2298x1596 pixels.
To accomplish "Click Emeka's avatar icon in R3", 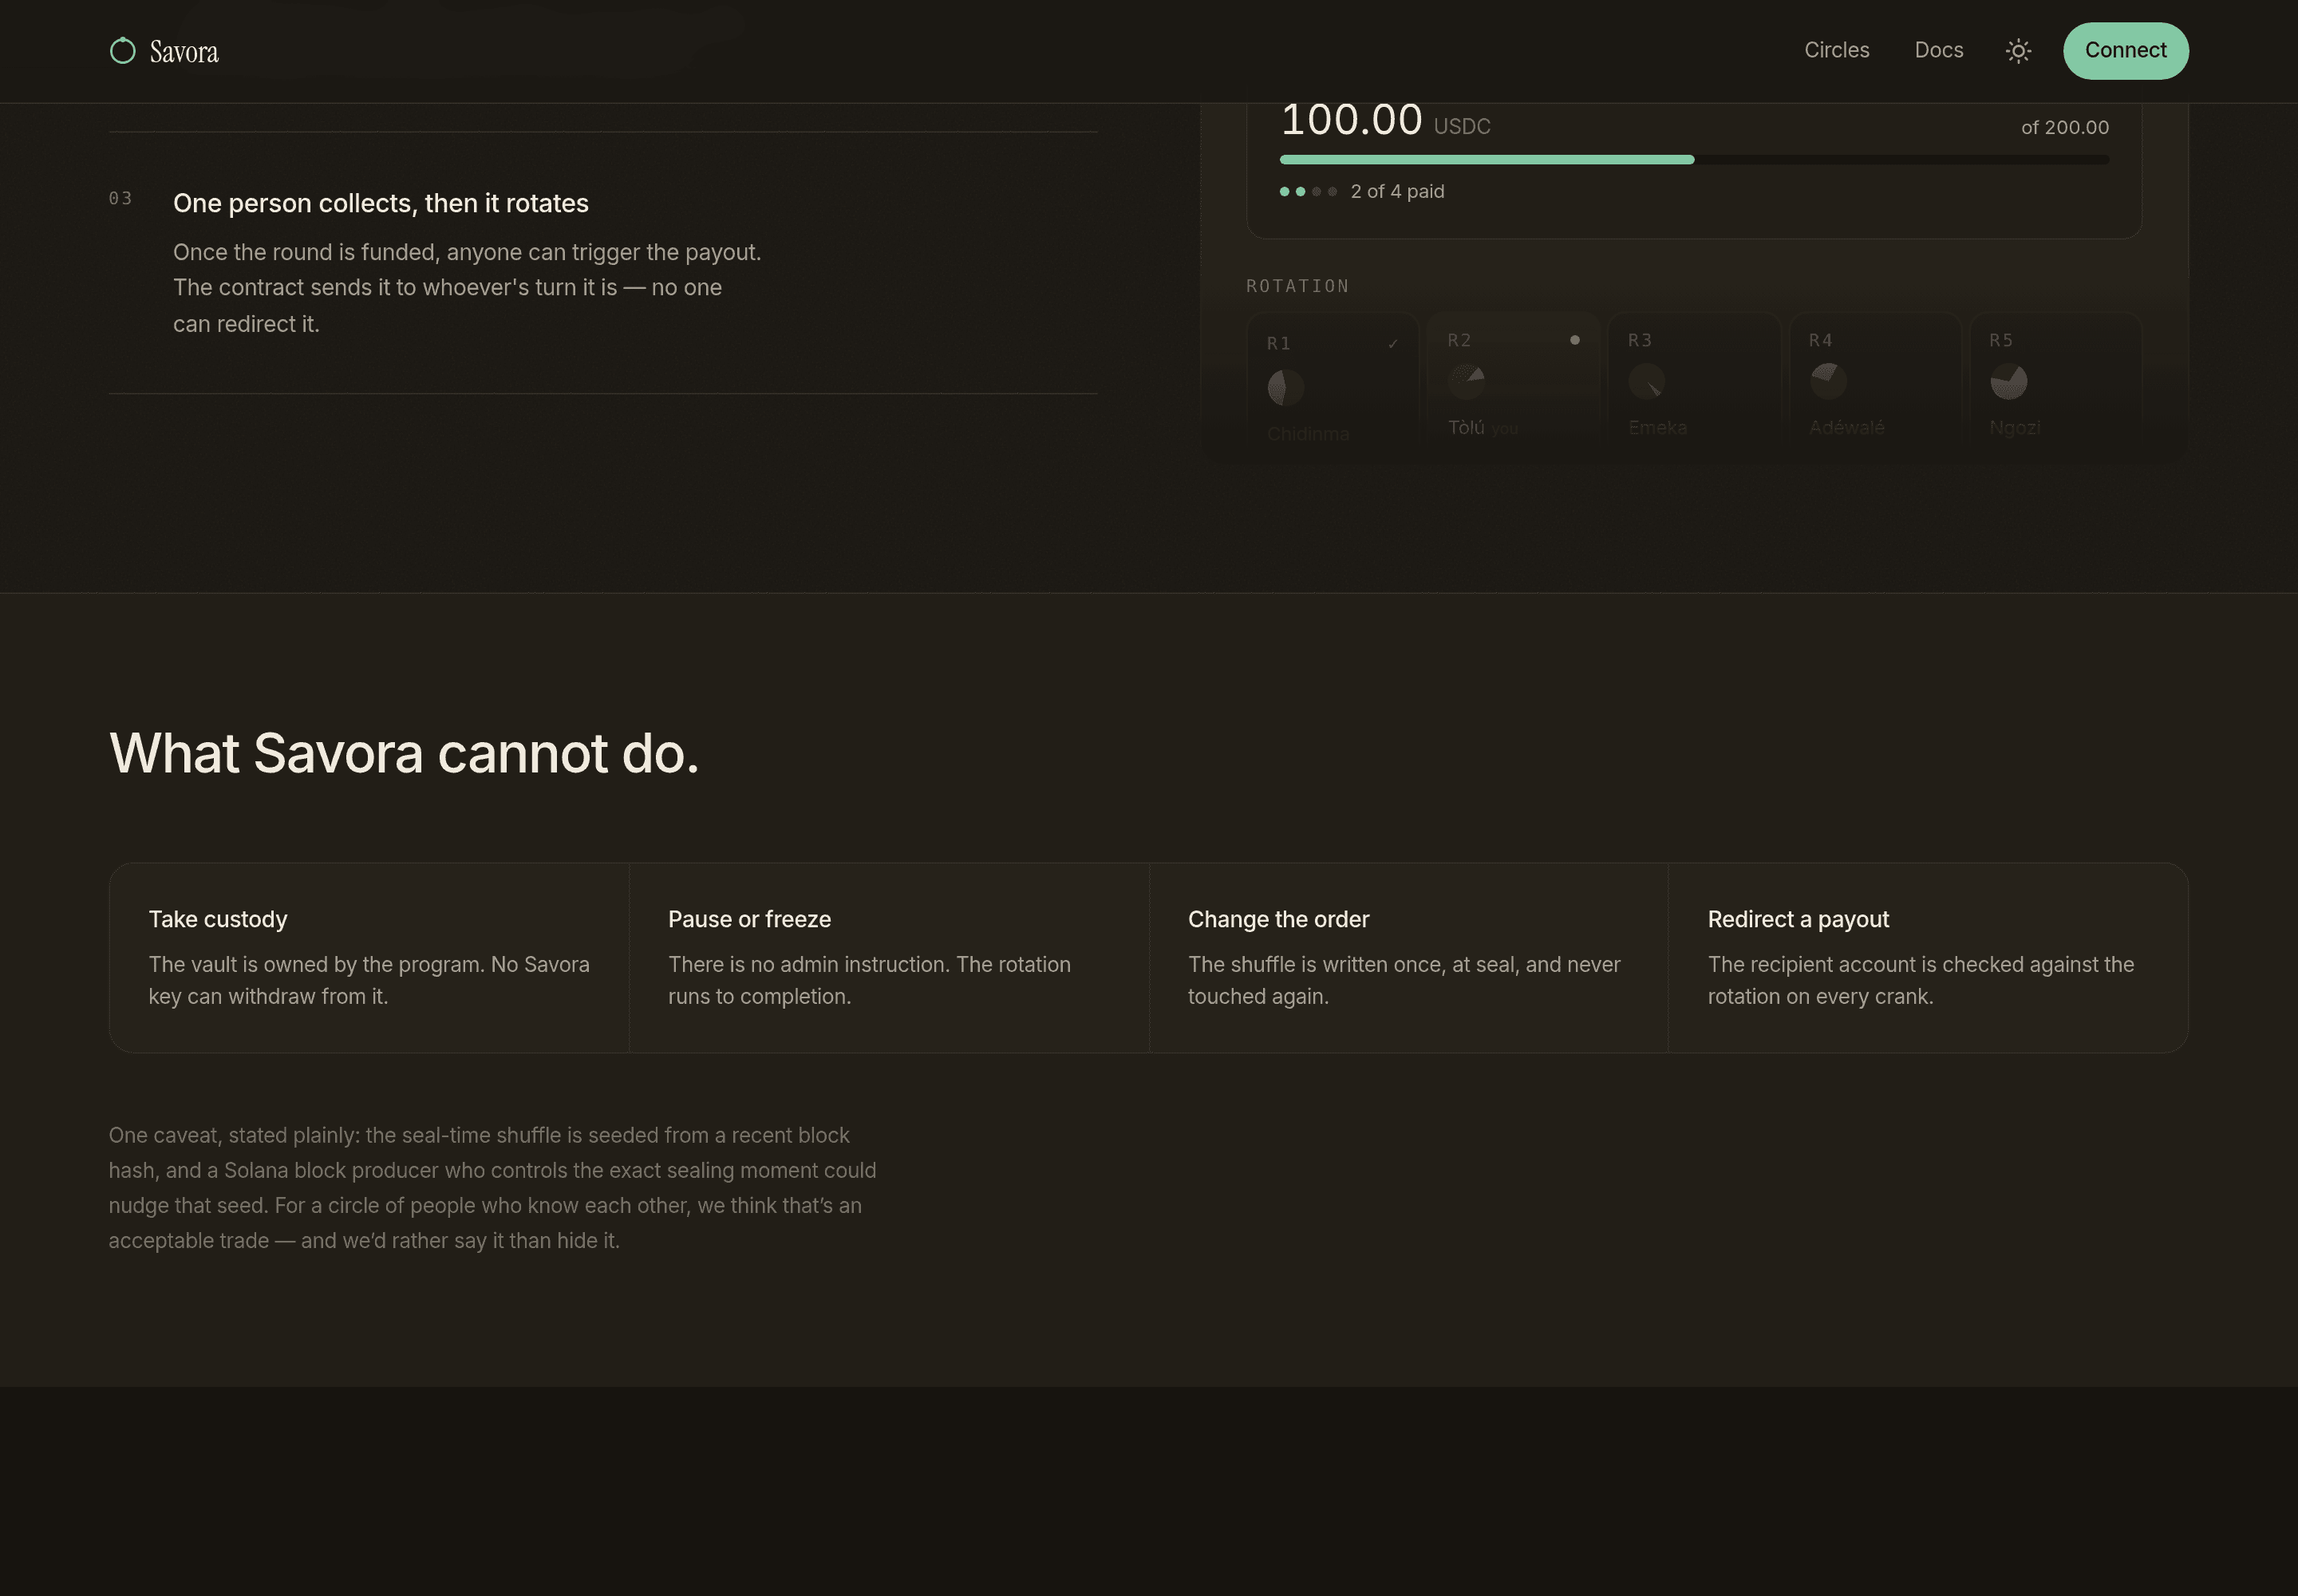I will [1646, 381].
